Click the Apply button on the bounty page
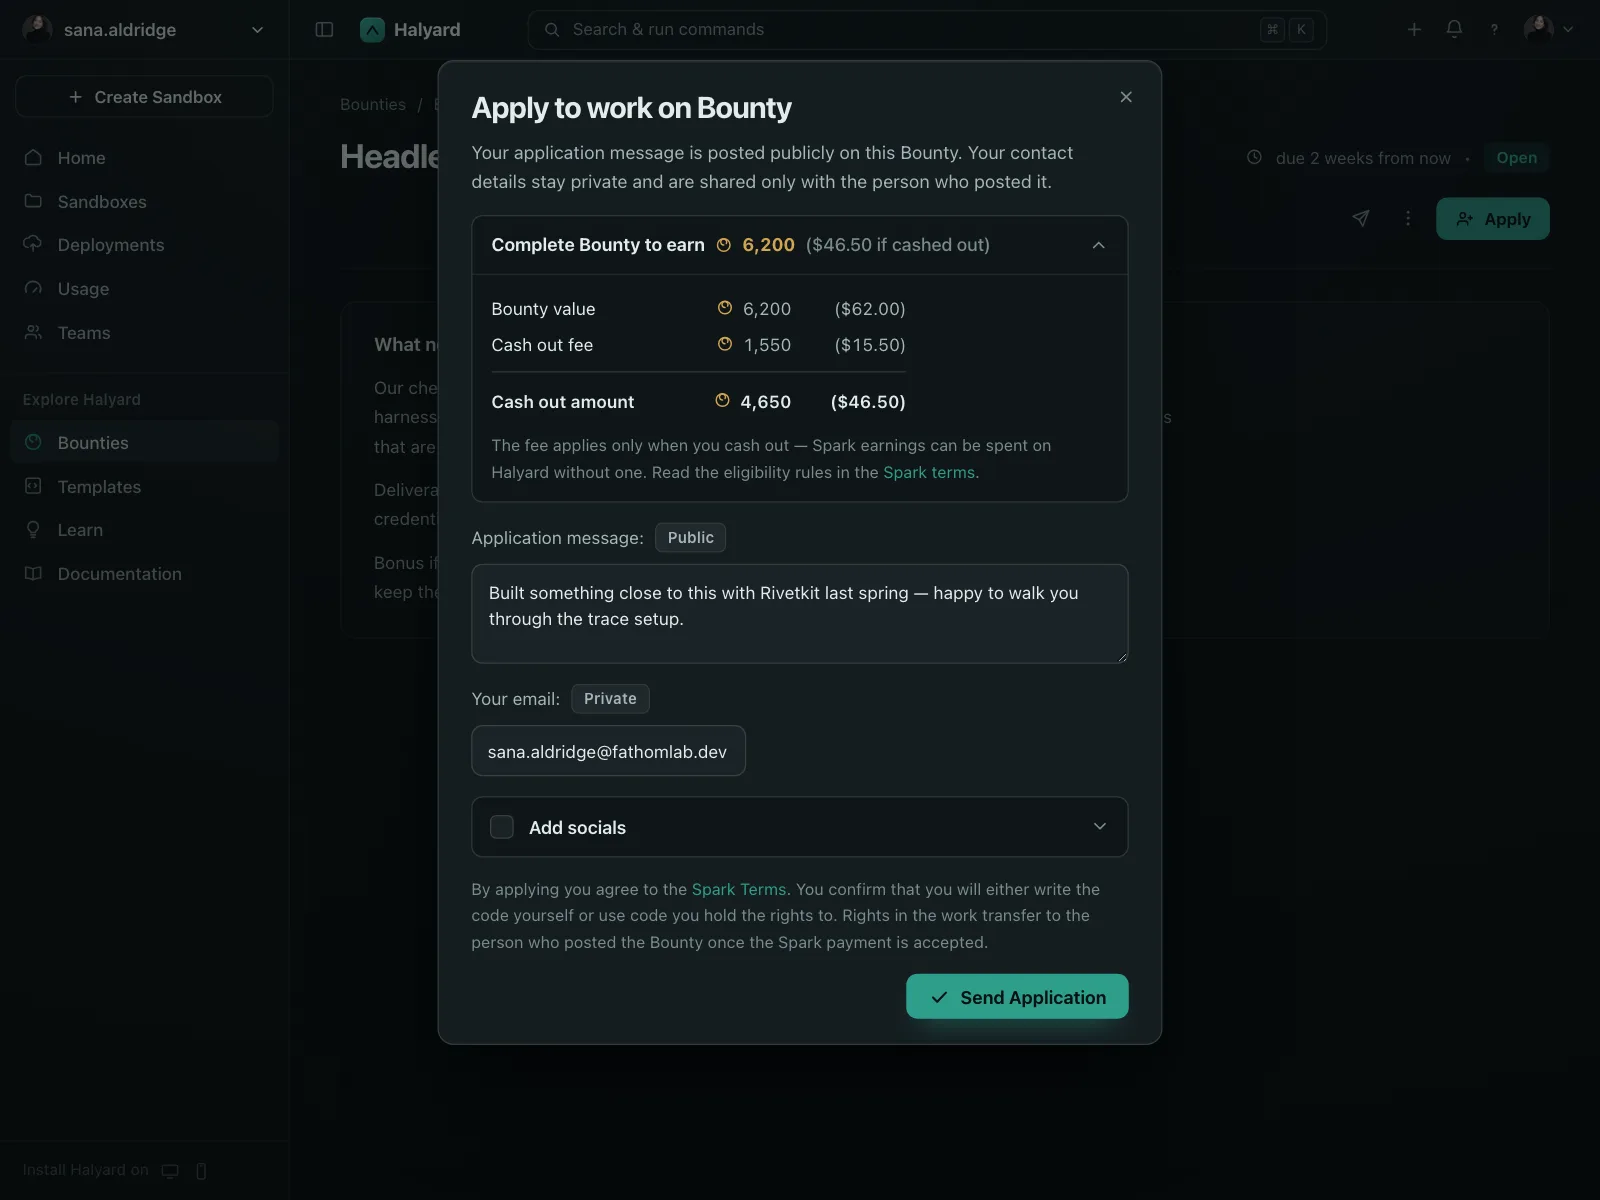Image resolution: width=1600 pixels, height=1200 pixels. [1493, 219]
